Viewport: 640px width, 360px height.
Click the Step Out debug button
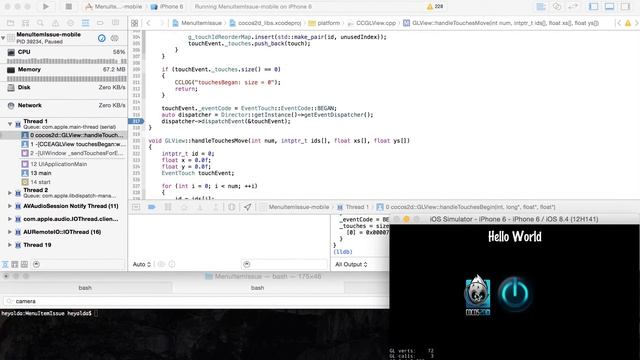point(216,207)
